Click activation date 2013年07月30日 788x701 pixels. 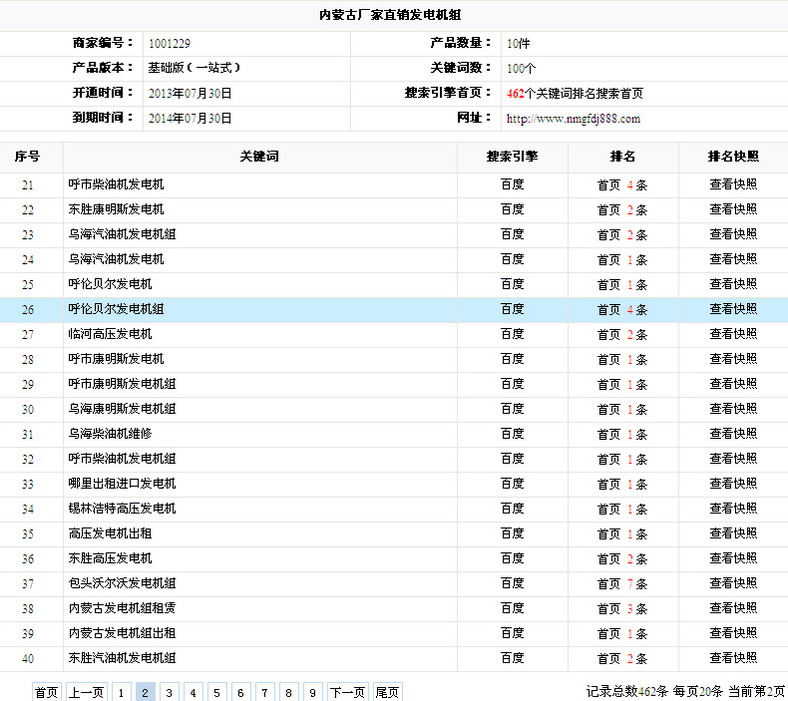pyautogui.click(x=190, y=93)
